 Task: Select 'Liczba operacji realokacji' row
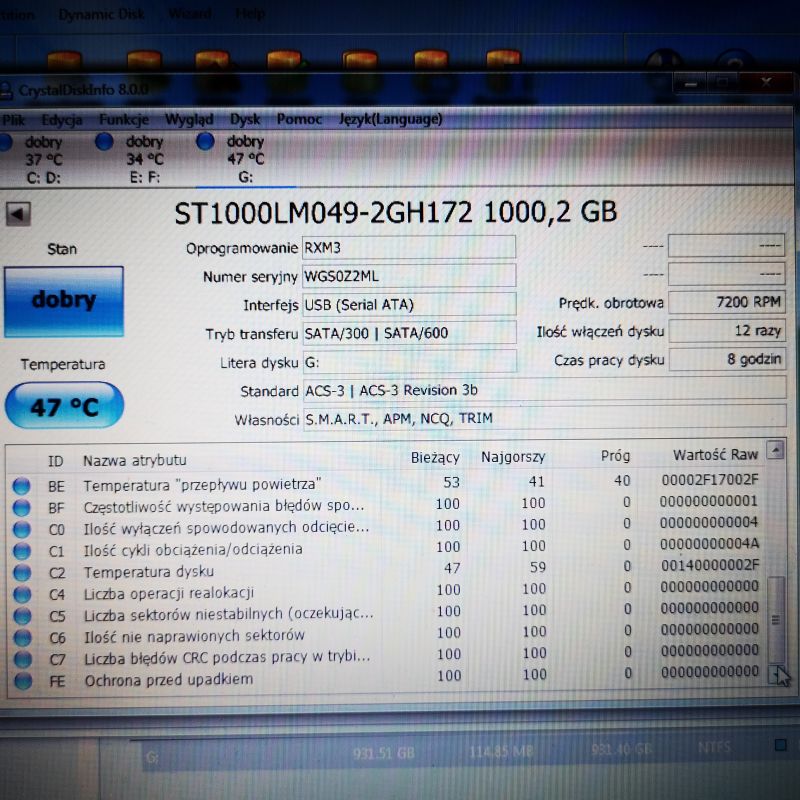(x=386, y=592)
